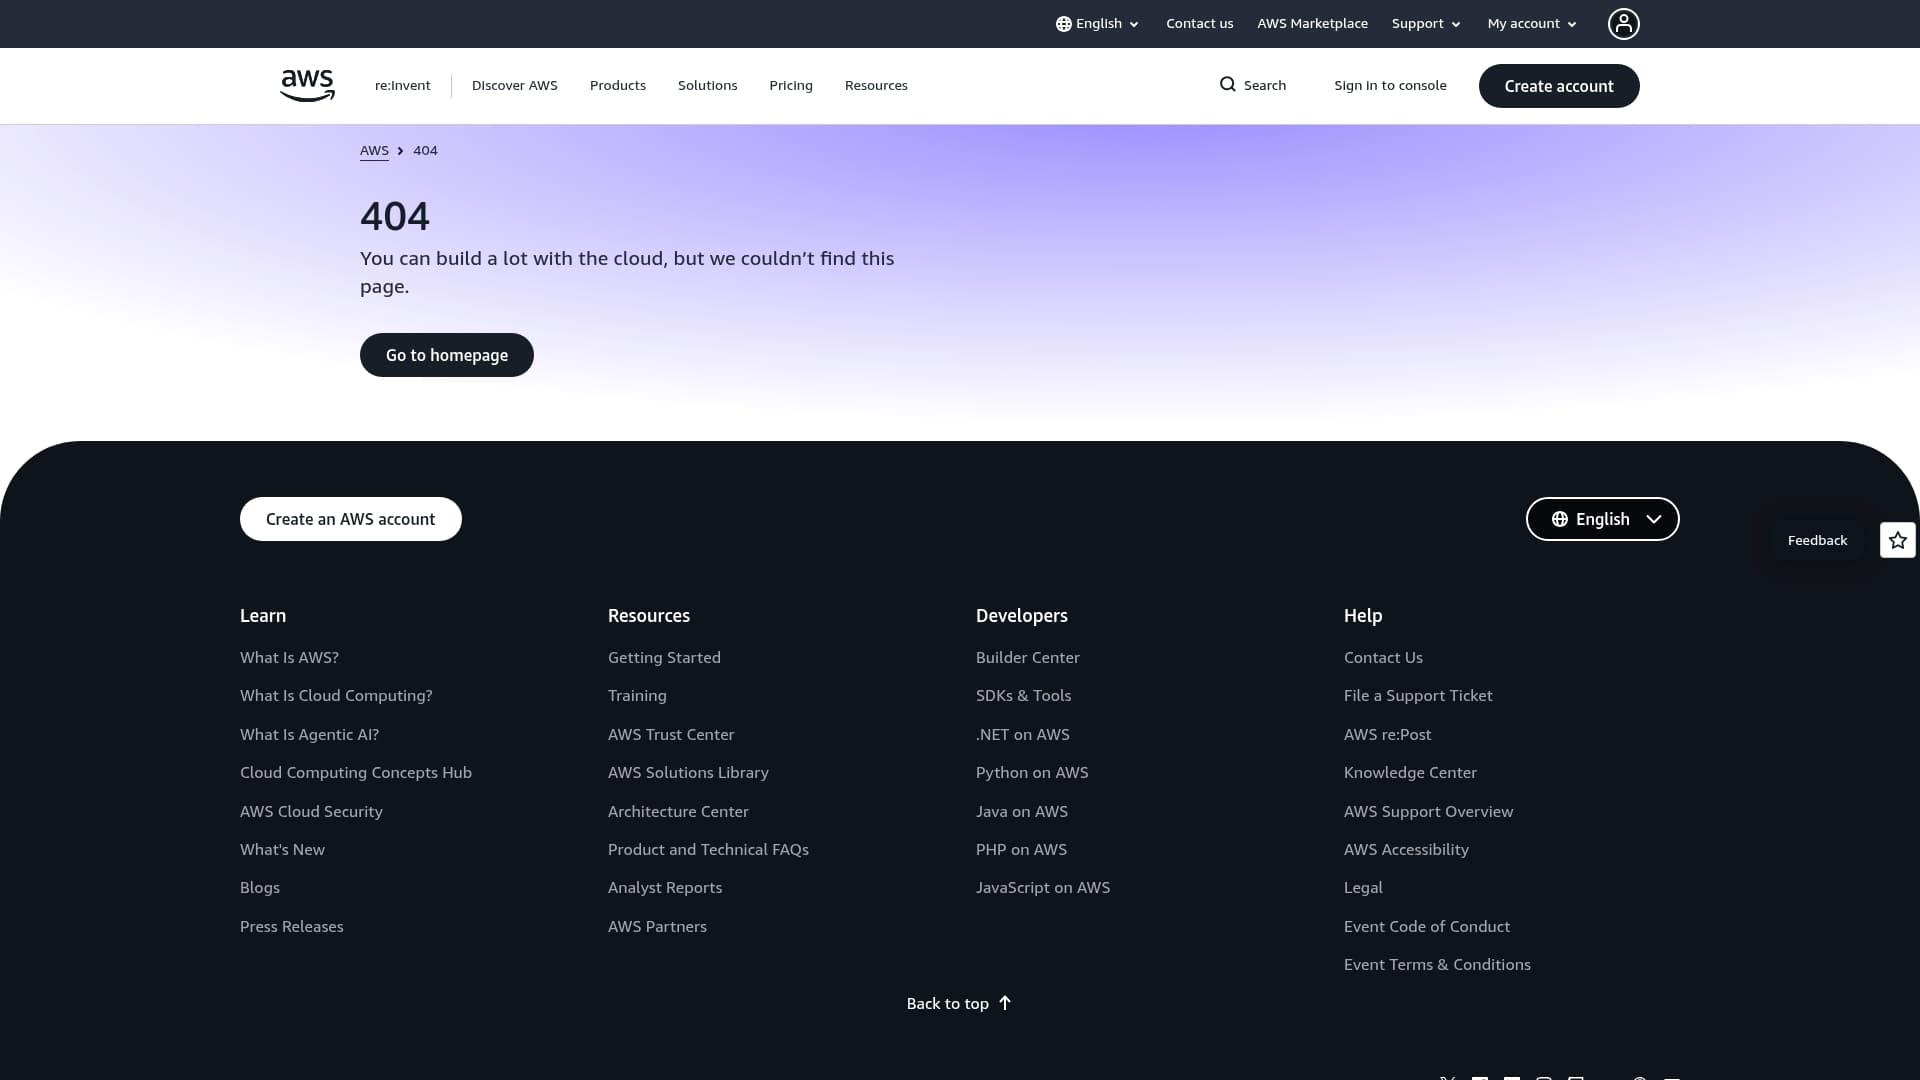1920x1080 pixels.
Task: Open the AWS Accessibility link
Action: [x=1406, y=850]
